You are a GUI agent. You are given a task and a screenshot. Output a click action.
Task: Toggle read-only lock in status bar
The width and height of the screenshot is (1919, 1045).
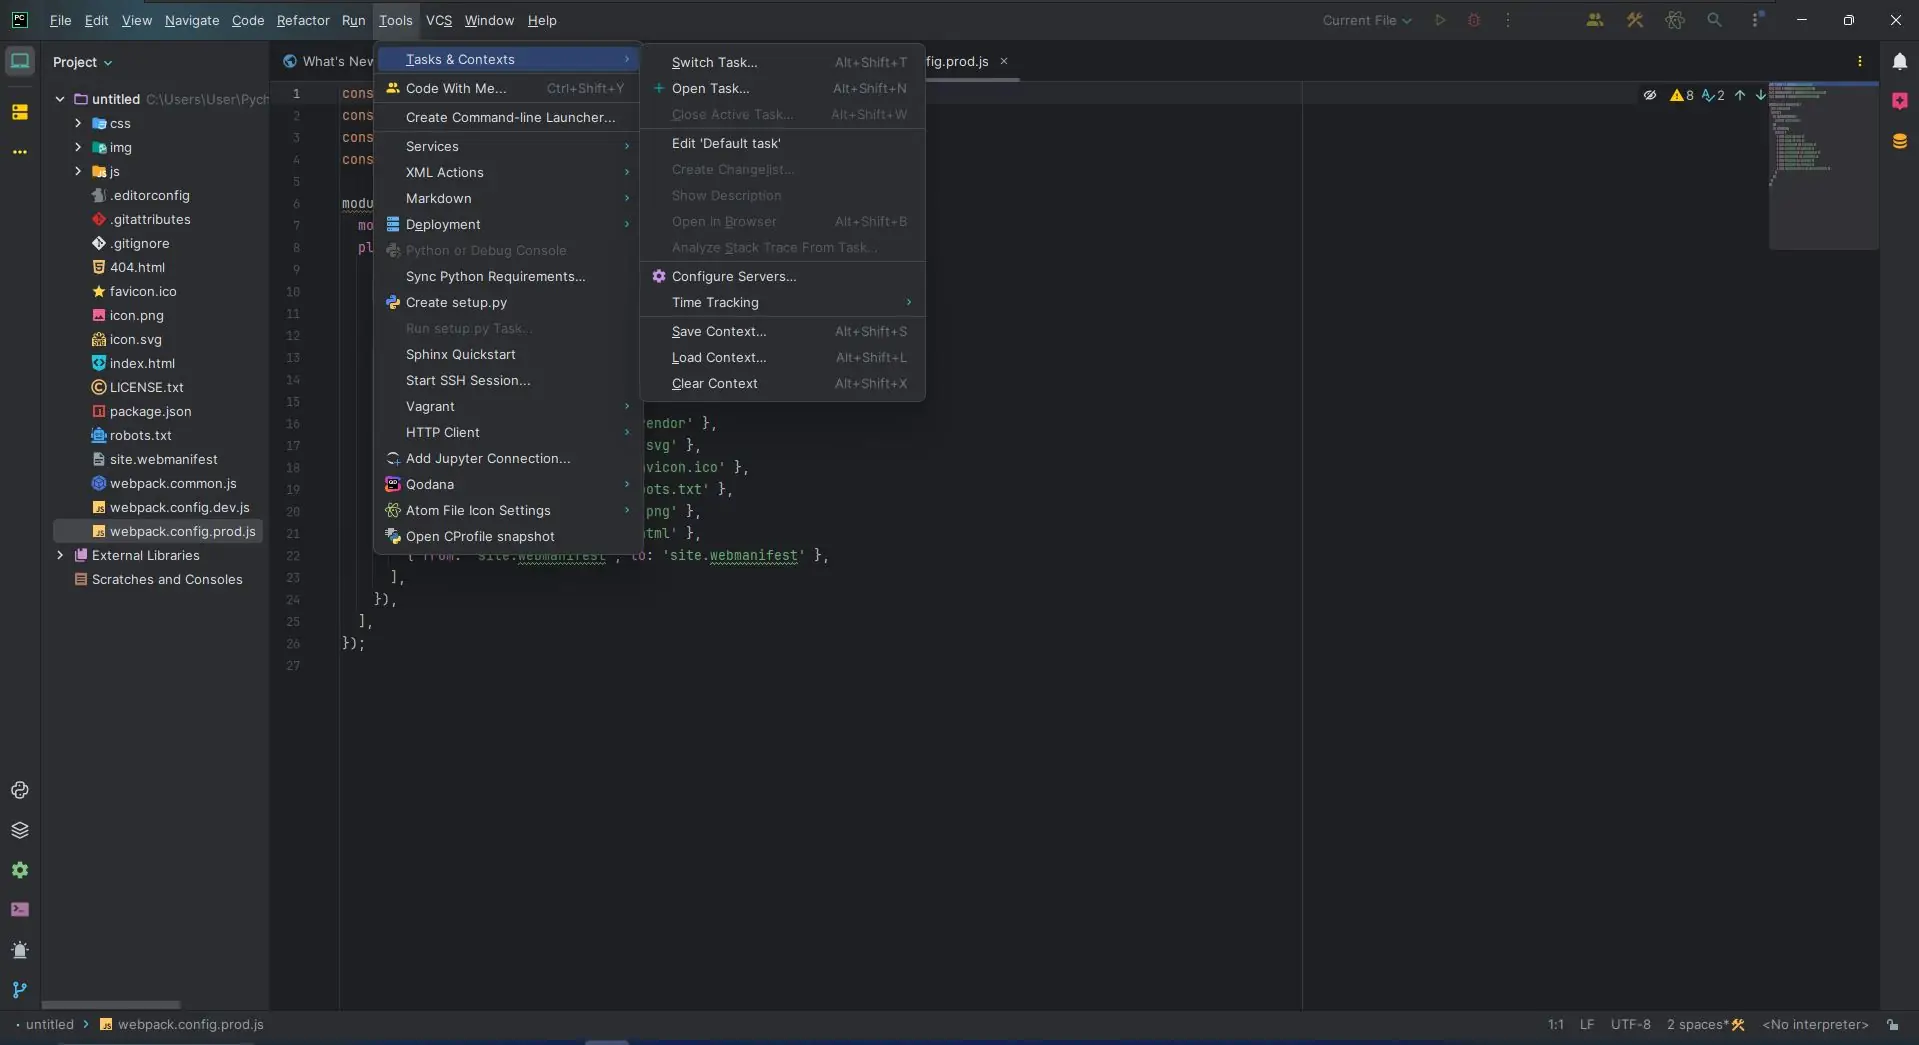click(1892, 1025)
